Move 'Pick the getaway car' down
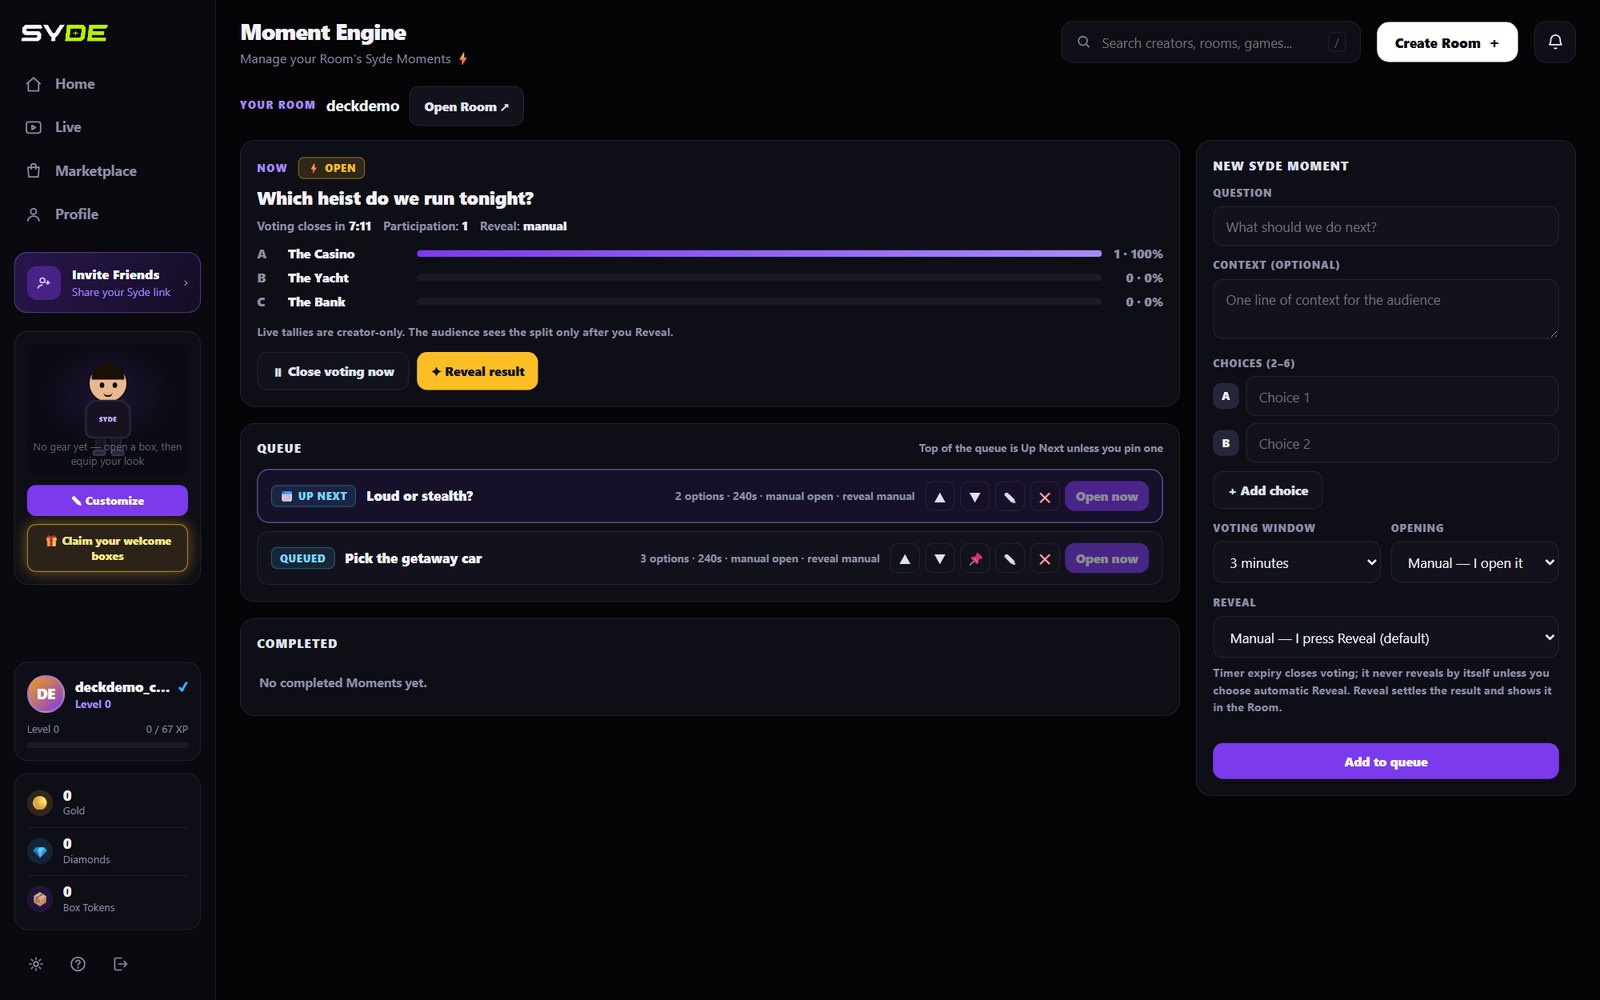Image resolution: width=1600 pixels, height=1000 pixels. pyautogui.click(x=940, y=559)
